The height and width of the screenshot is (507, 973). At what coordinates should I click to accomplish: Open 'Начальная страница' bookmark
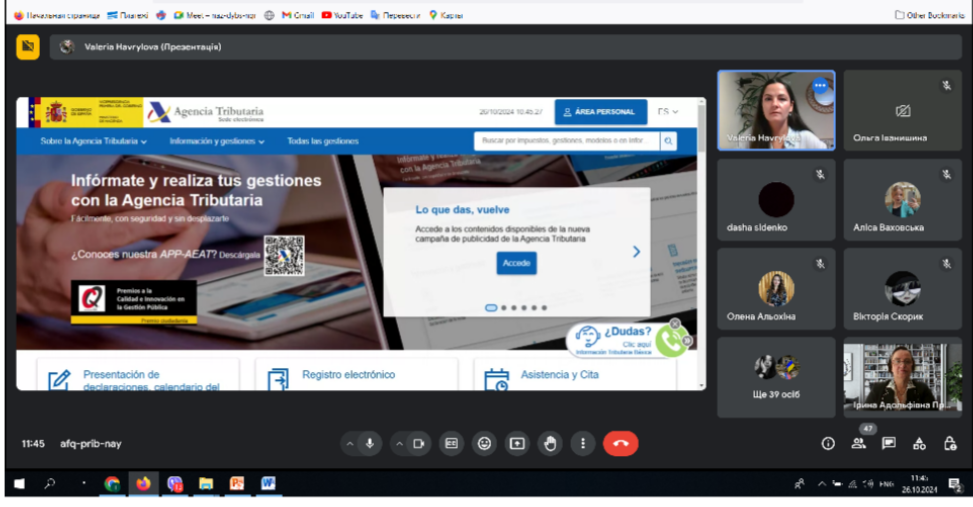(x=57, y=16)
